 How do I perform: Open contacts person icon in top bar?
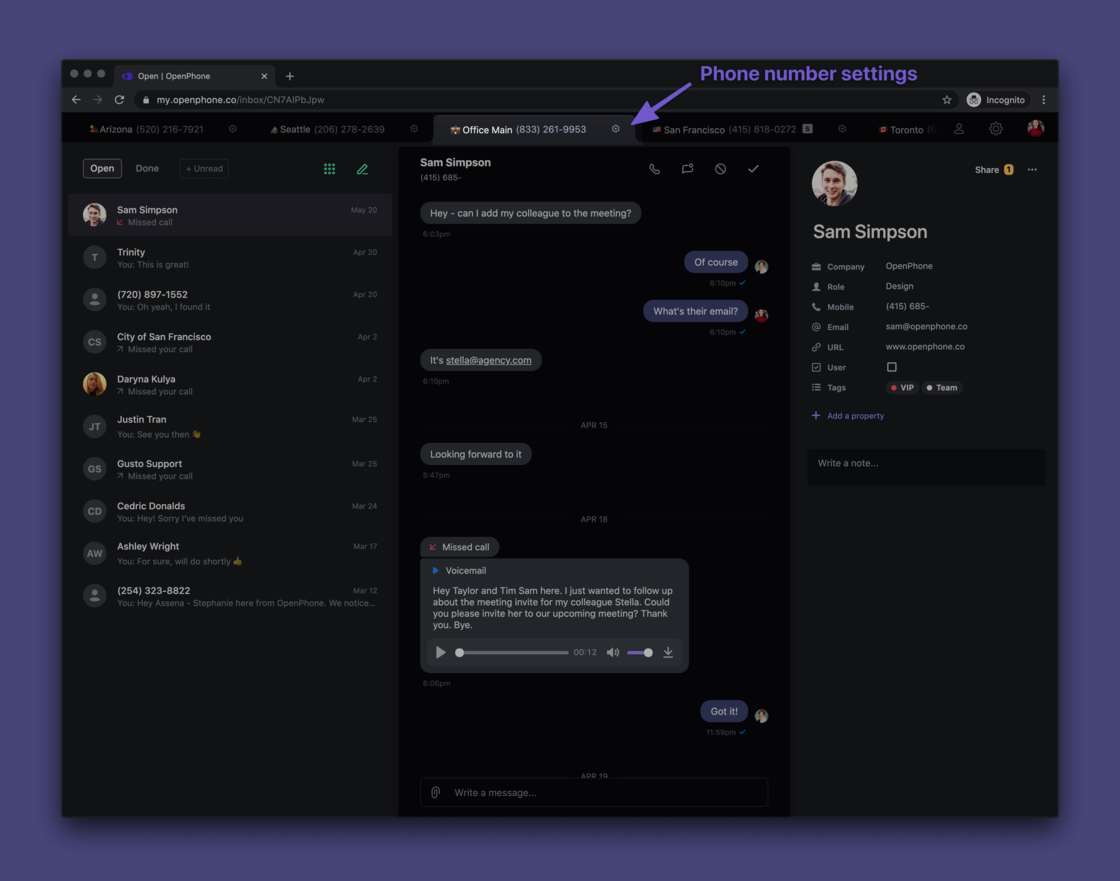tap(959, 129)
